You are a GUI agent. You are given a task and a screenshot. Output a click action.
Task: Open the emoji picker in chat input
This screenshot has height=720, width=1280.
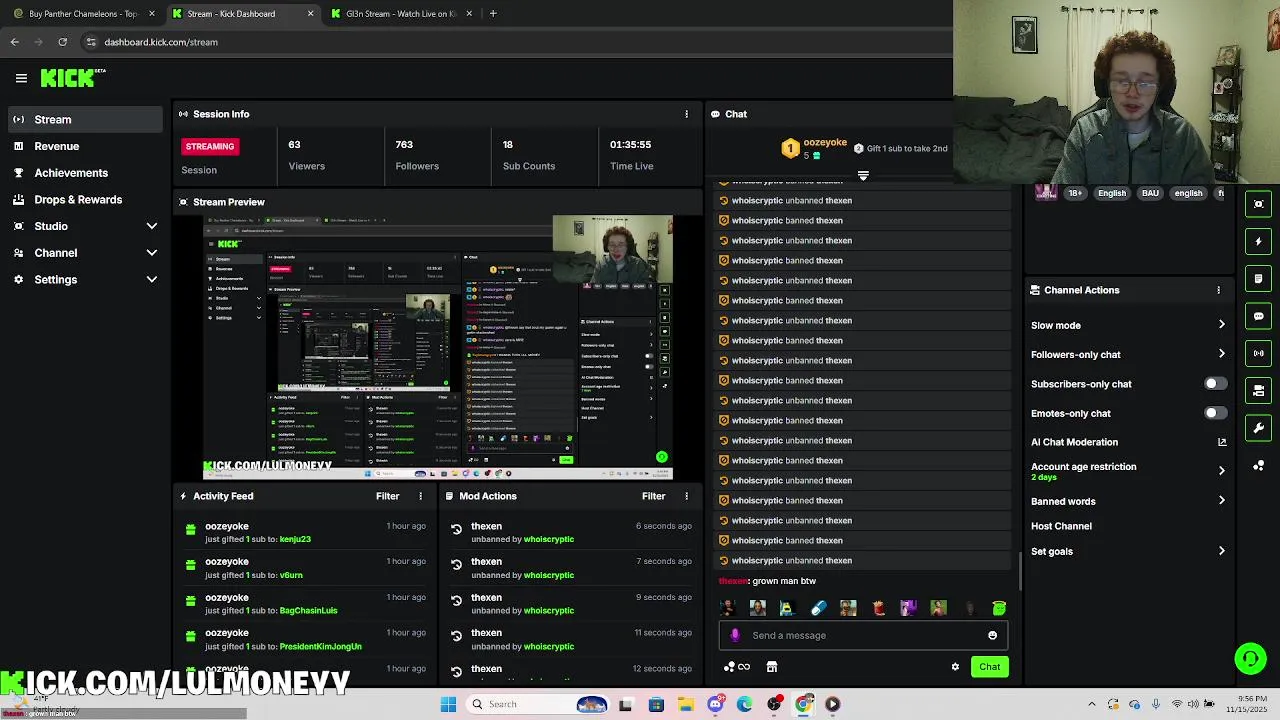pyautogui.click(x=992, y=635)
